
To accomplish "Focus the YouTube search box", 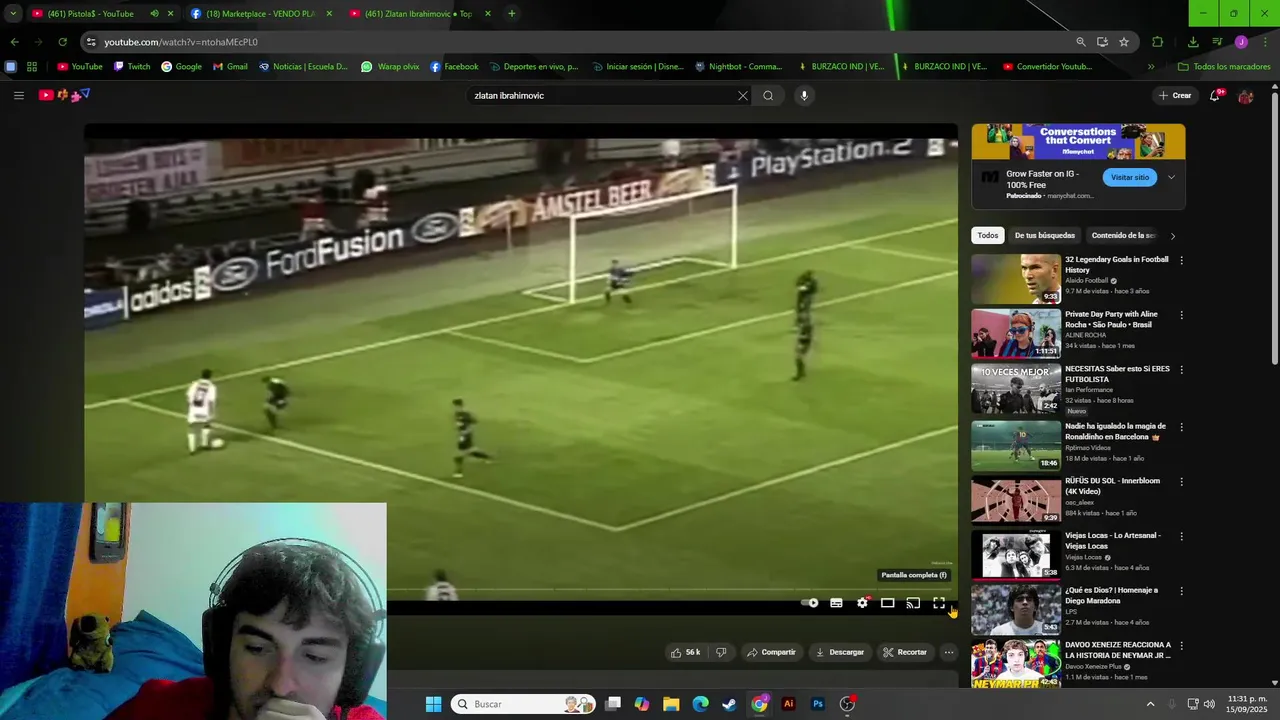I will pos(603,96).
